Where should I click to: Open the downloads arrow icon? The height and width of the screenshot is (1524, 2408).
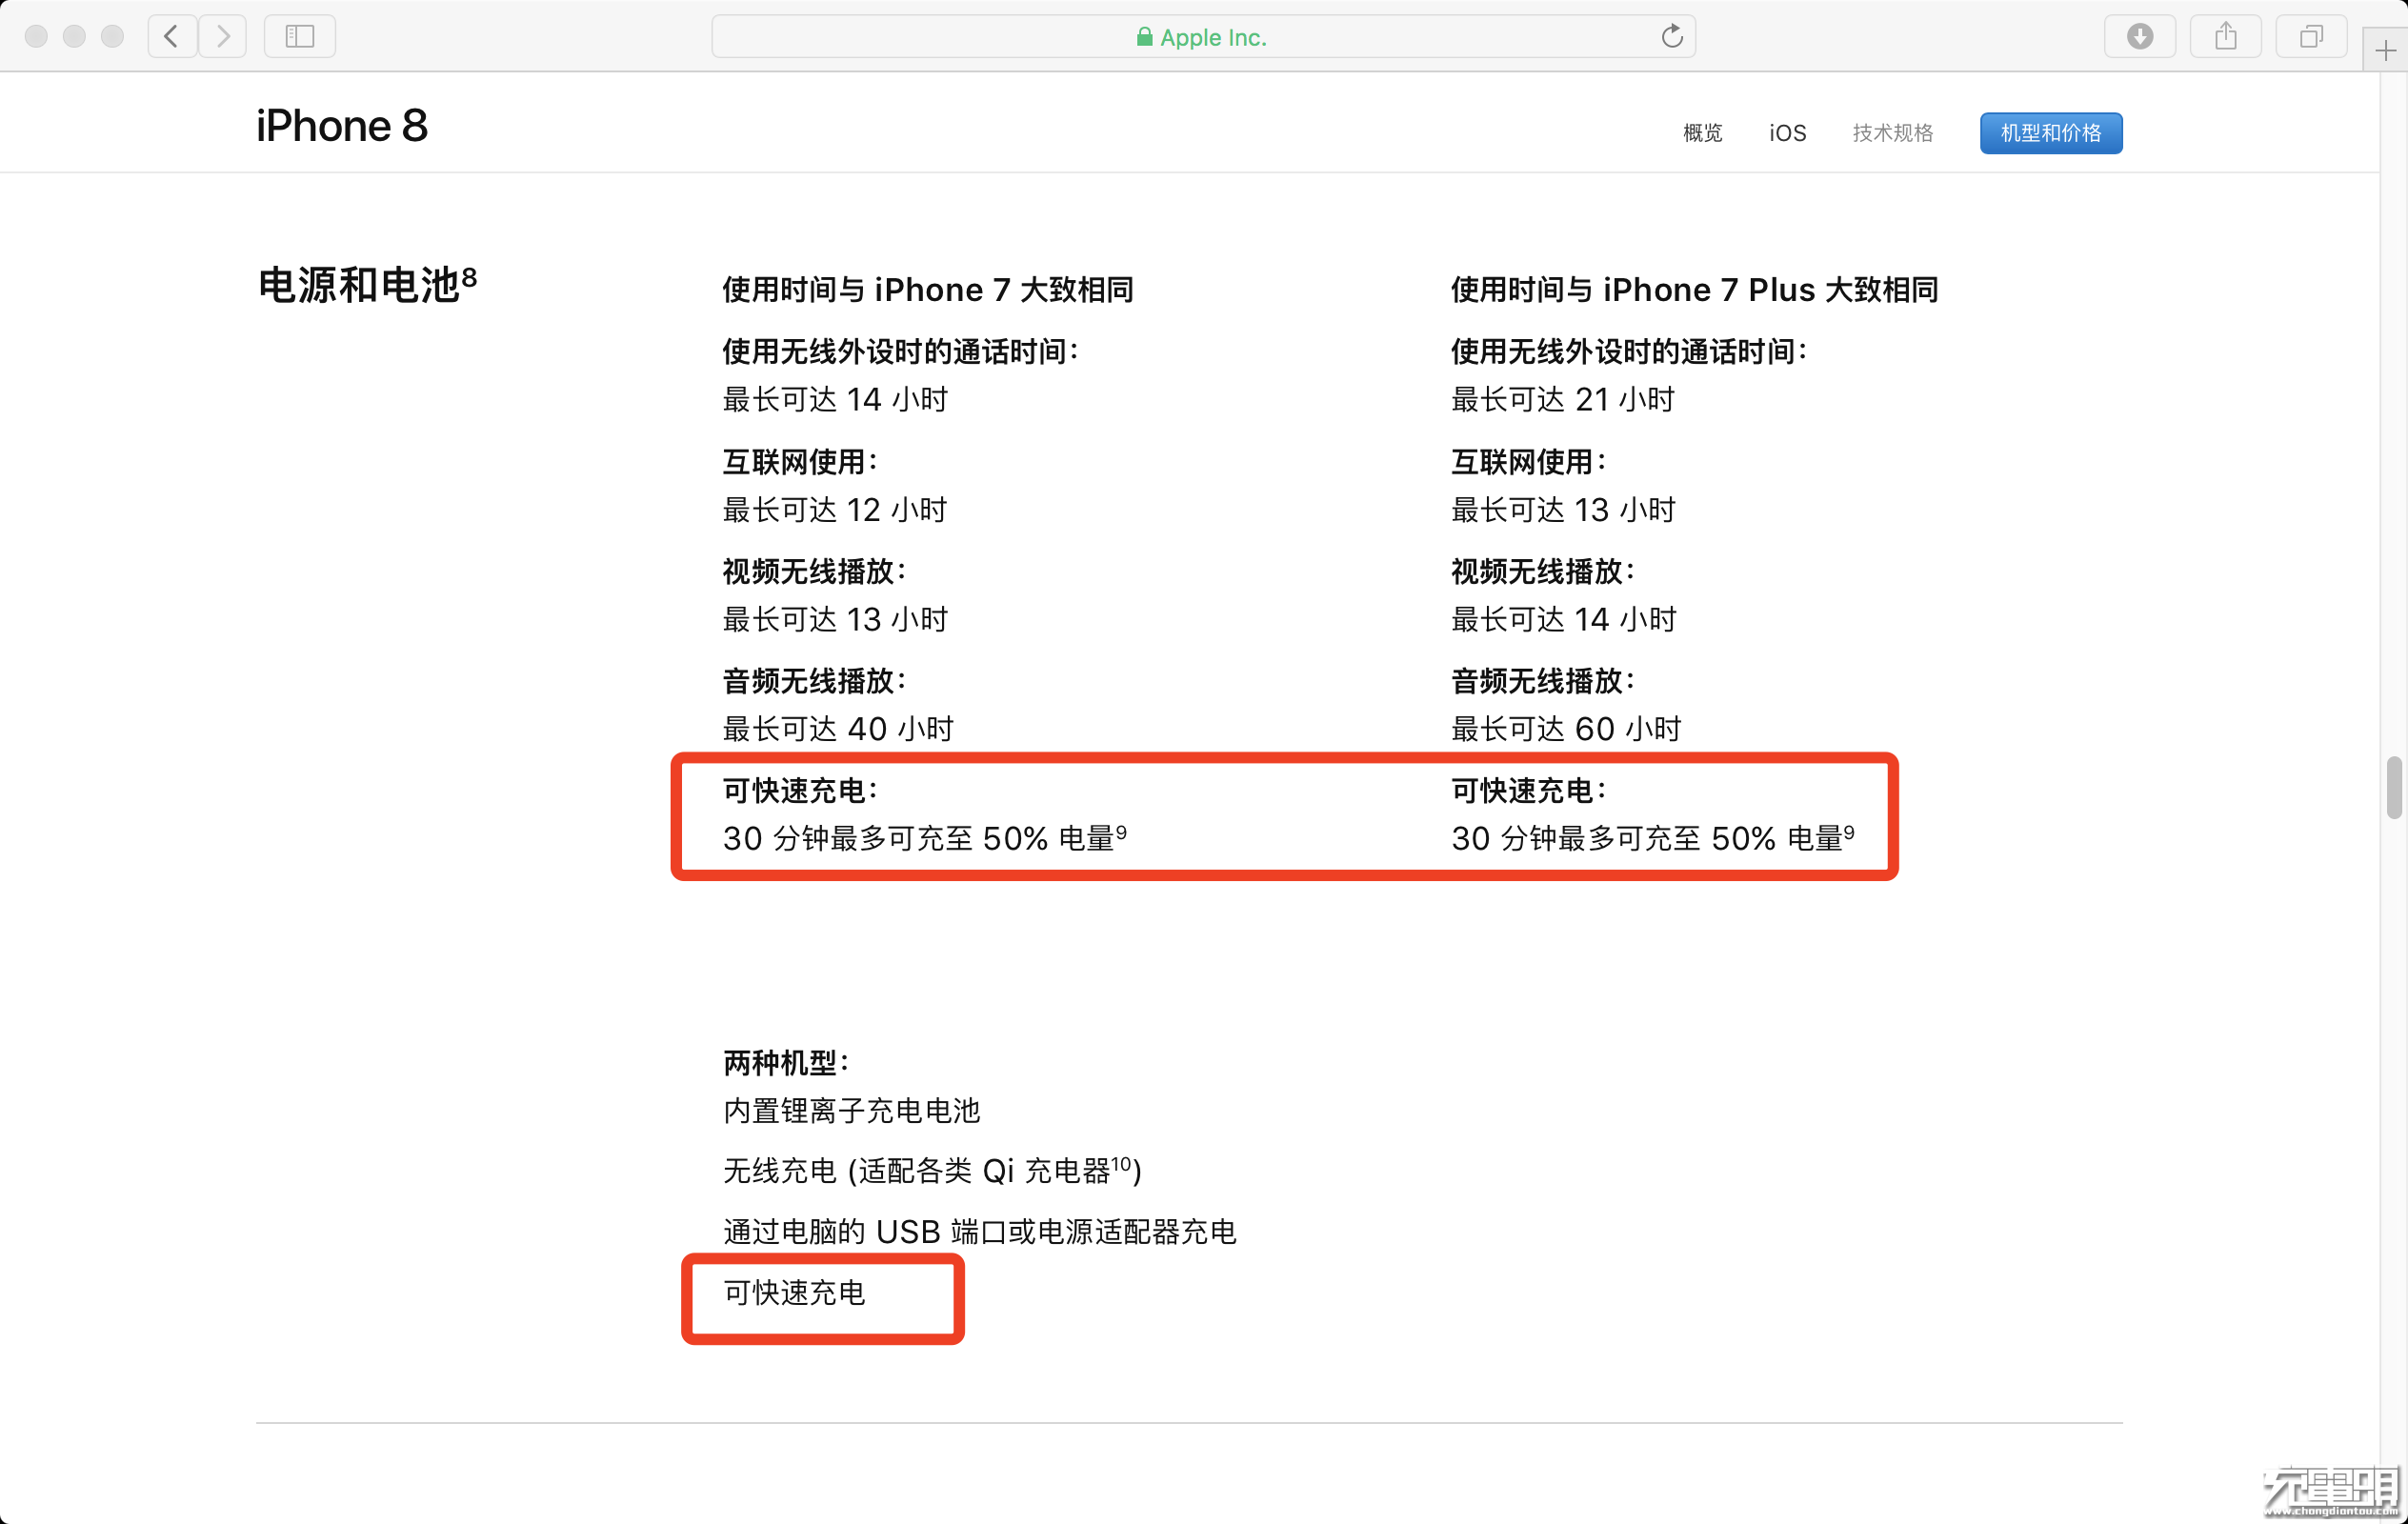[x=2139, y=37]
